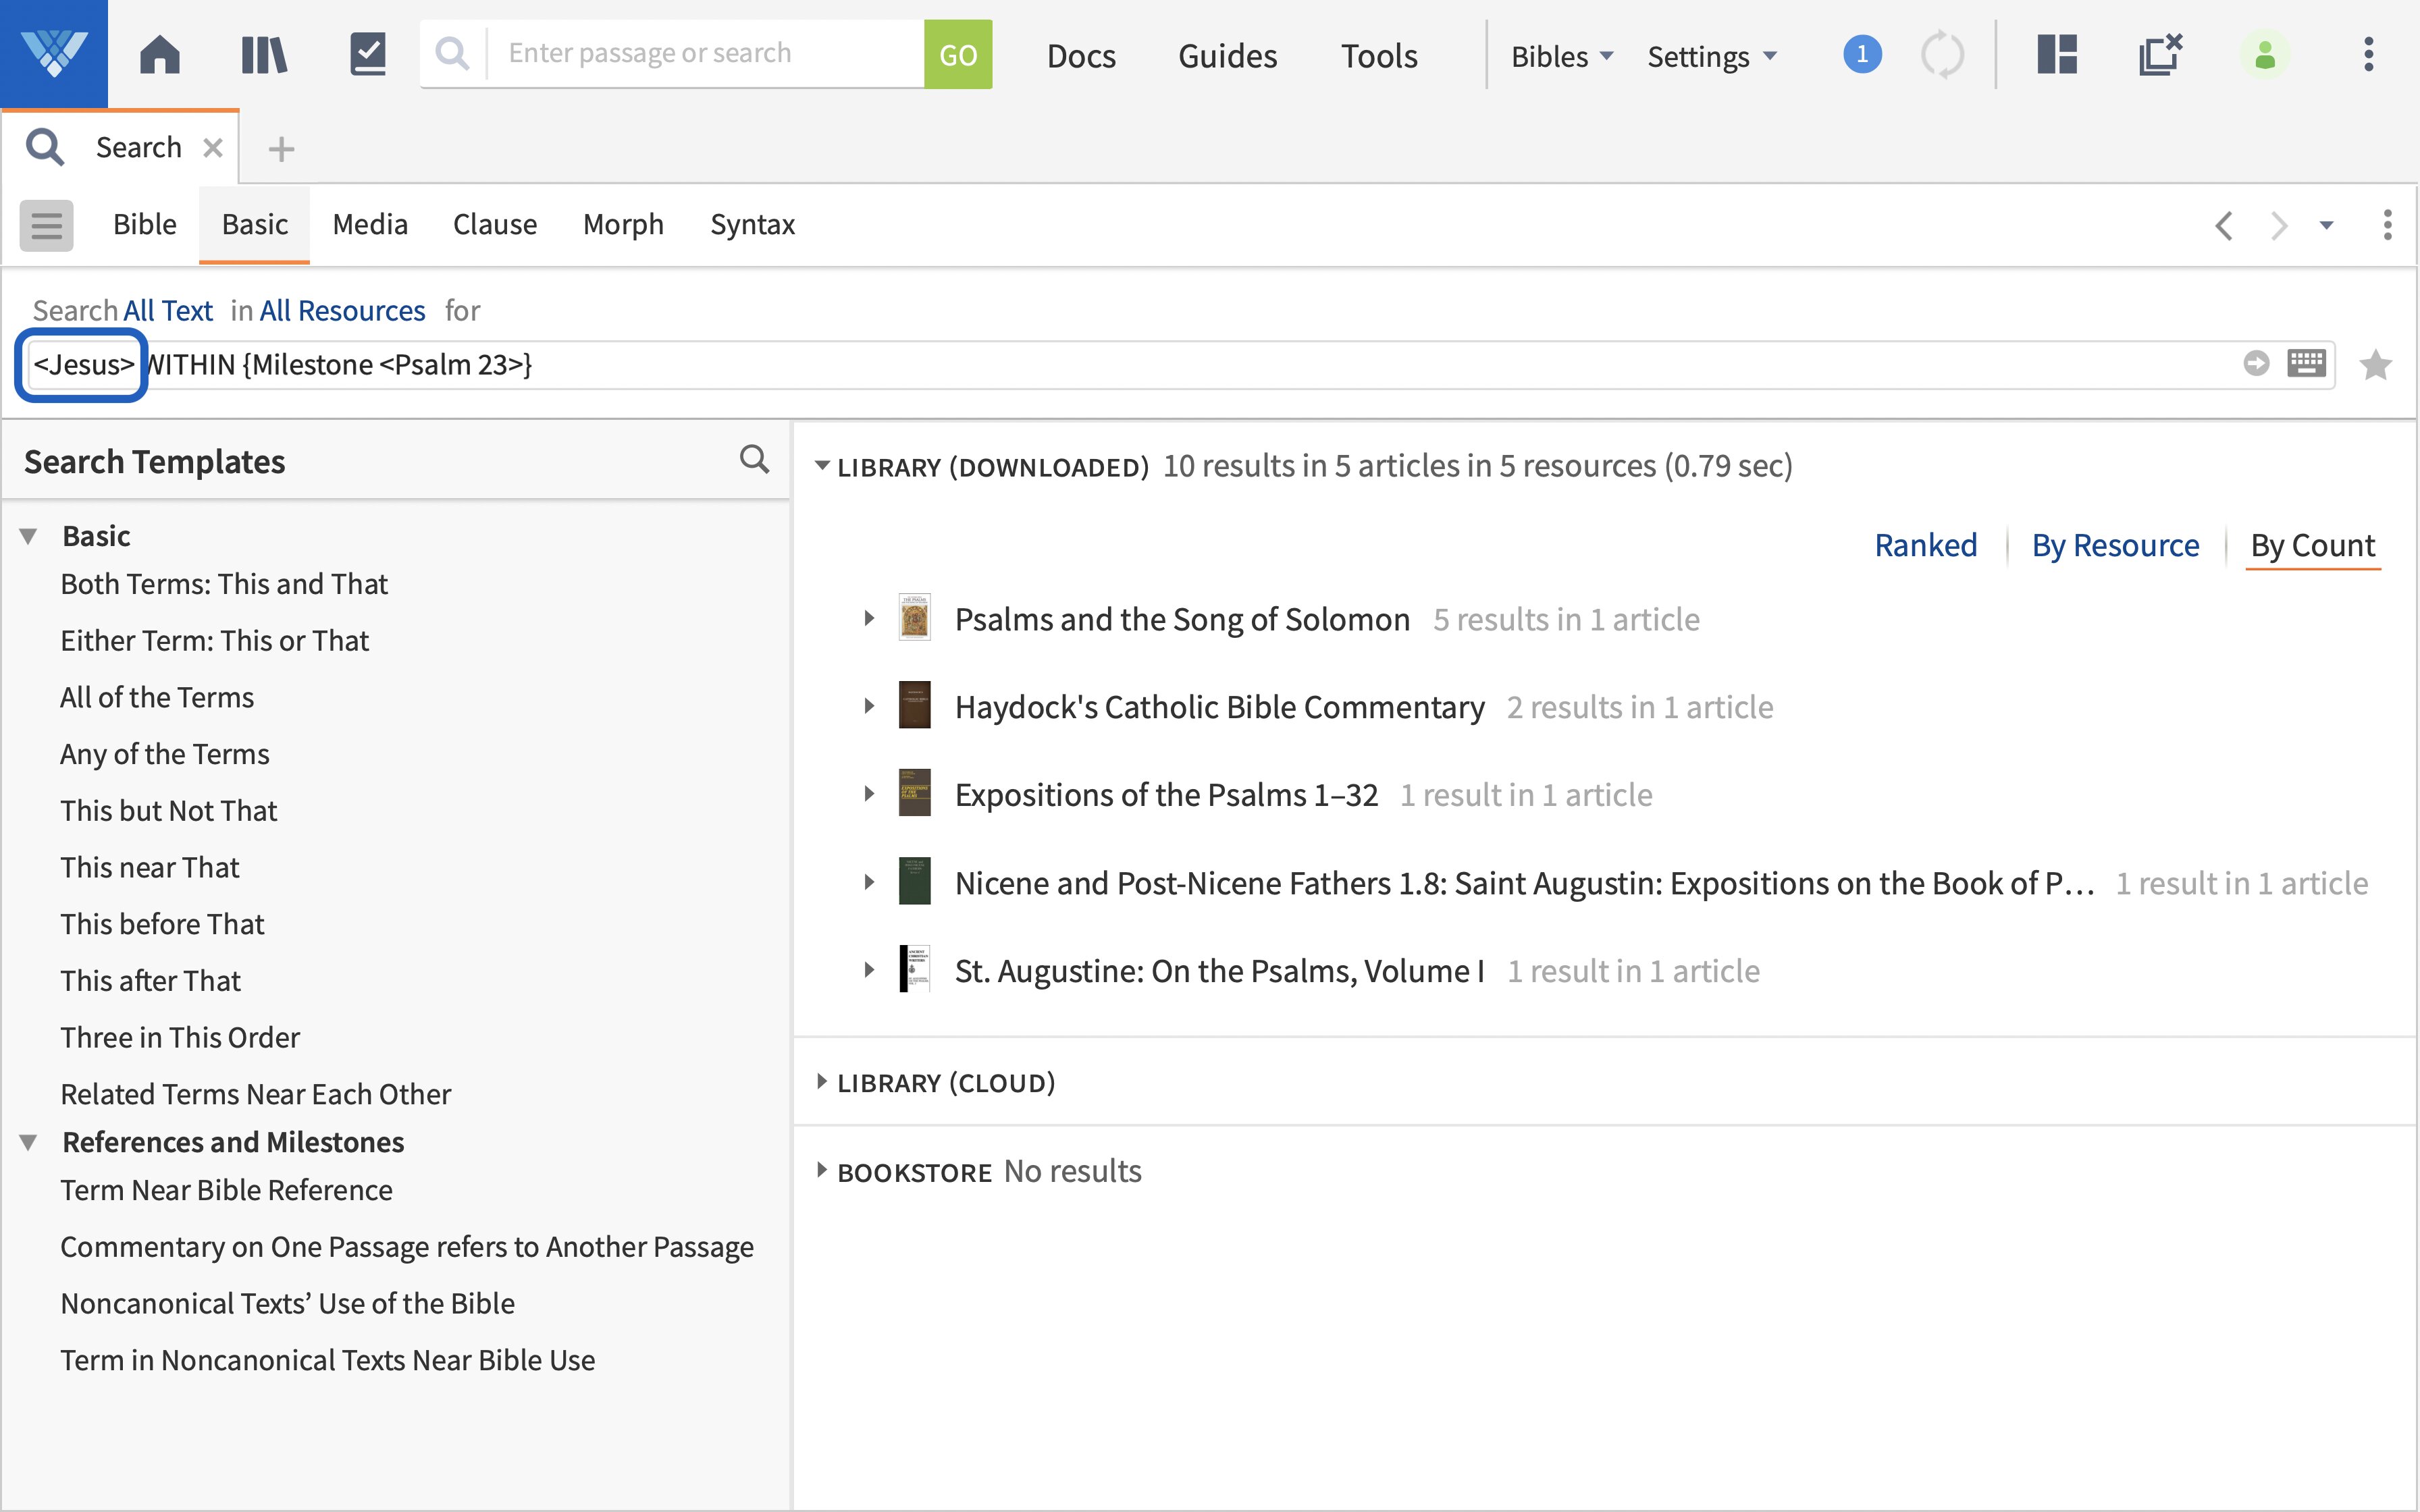Click St. Augustine On the Psalms cover
Image resolution: width=2420 pixels, height=1512 pixels.
pyautogui.click(x=914, y=969)
